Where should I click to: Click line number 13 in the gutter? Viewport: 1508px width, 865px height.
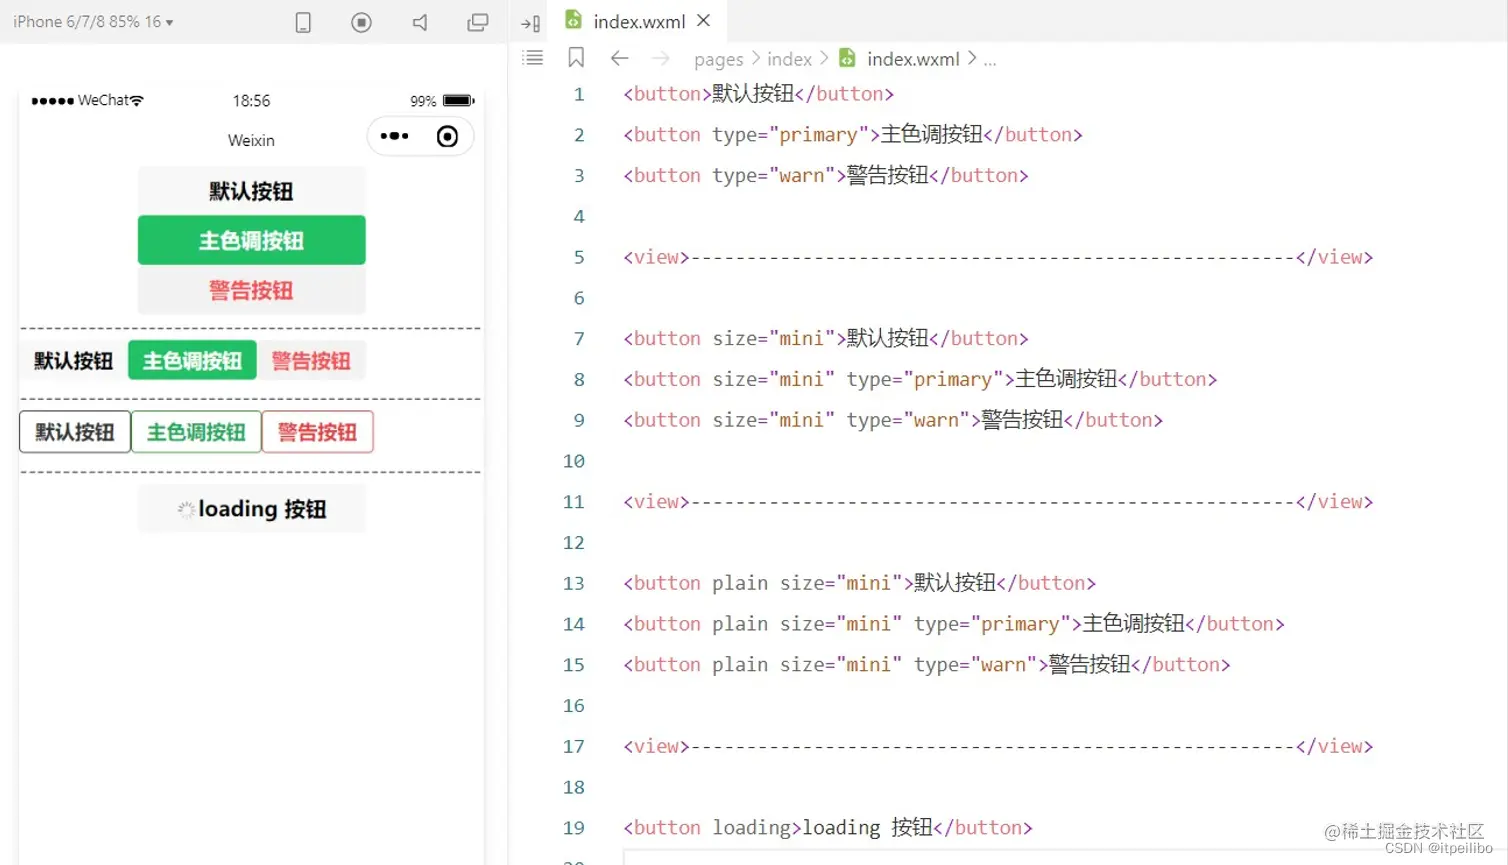(x=573, y=583)
